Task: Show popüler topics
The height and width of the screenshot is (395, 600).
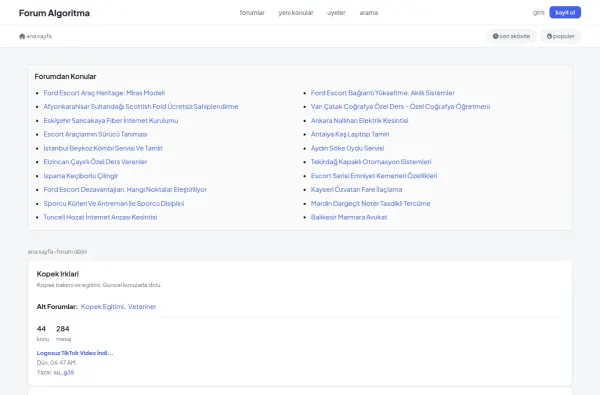Action: coord(561,36)
